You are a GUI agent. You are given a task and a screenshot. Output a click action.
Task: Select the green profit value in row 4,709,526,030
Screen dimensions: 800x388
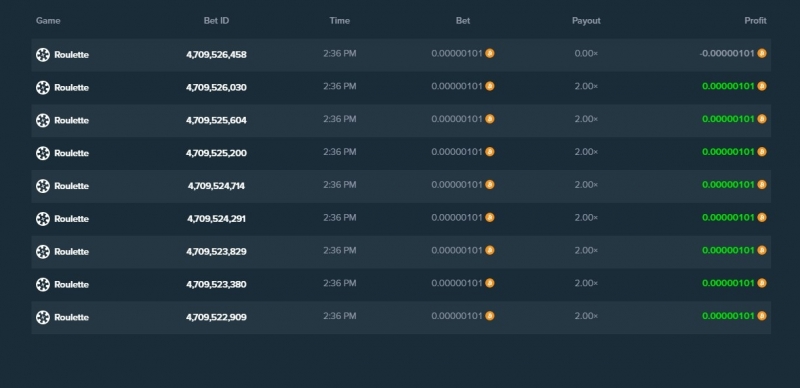[x=728, y=86]
